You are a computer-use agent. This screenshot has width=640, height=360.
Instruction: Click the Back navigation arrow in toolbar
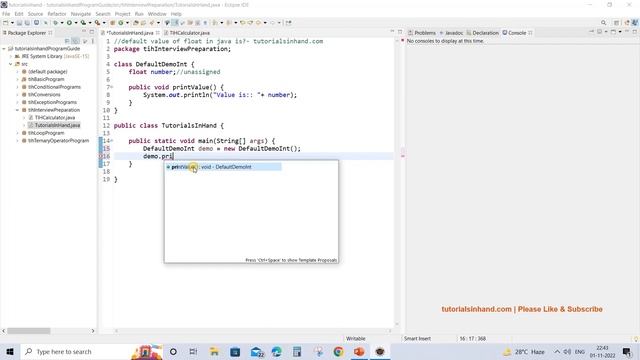coord(258,23)
